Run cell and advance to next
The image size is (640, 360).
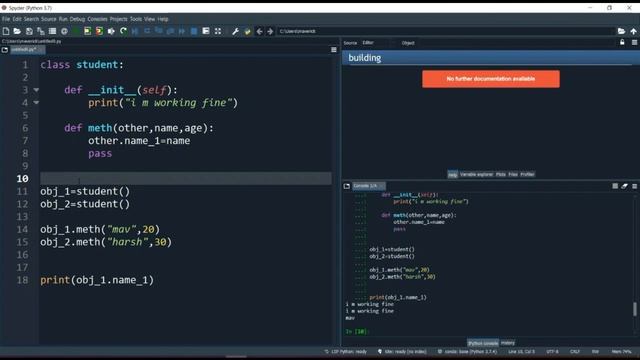pos(99,31)
